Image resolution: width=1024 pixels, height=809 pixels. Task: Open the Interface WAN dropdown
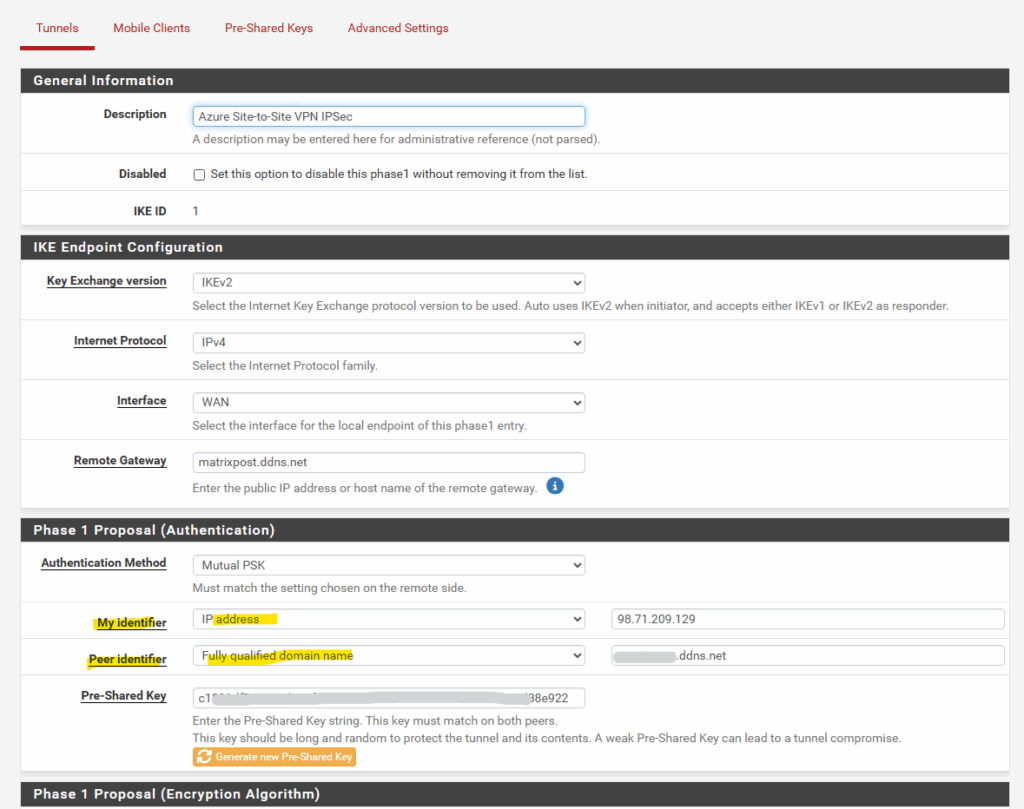pyautogui.click(x=388, y=402)
